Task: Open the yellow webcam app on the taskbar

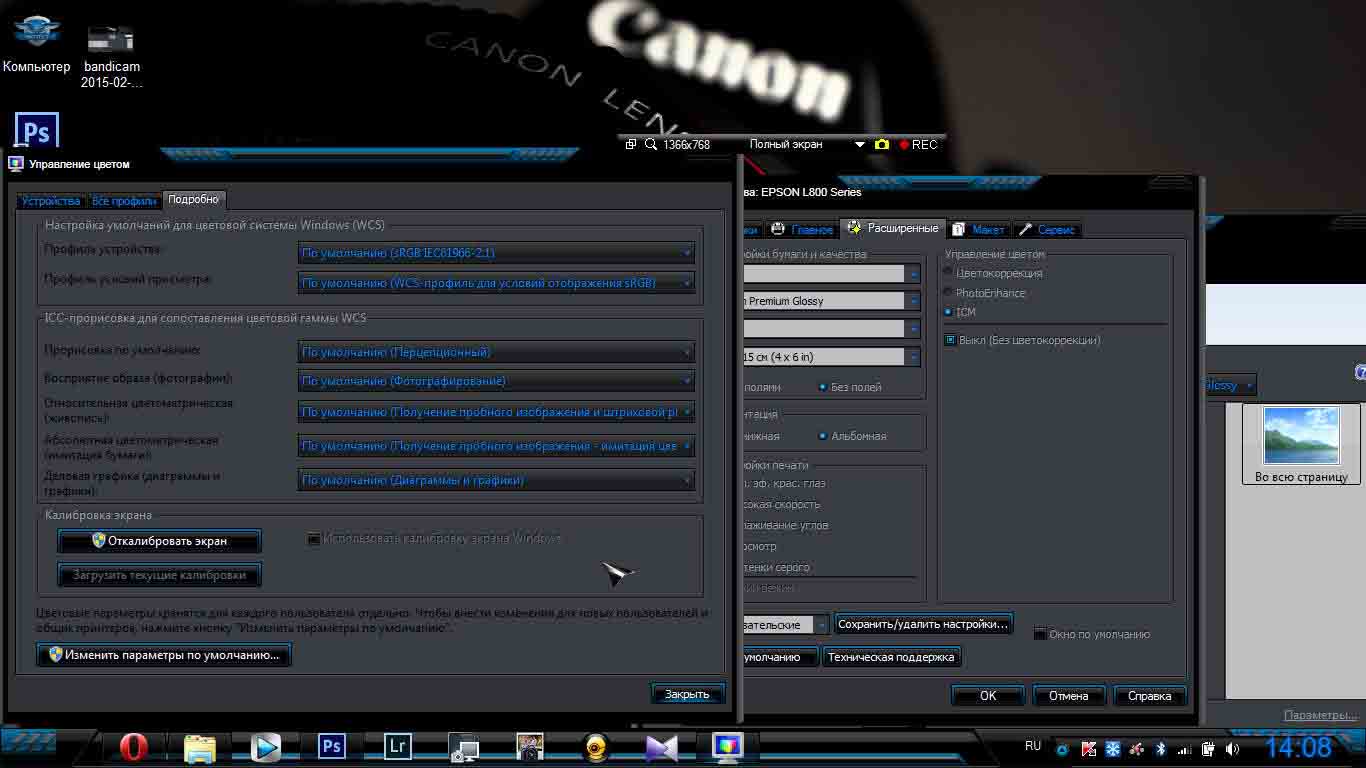Action: tap(596, 747)
